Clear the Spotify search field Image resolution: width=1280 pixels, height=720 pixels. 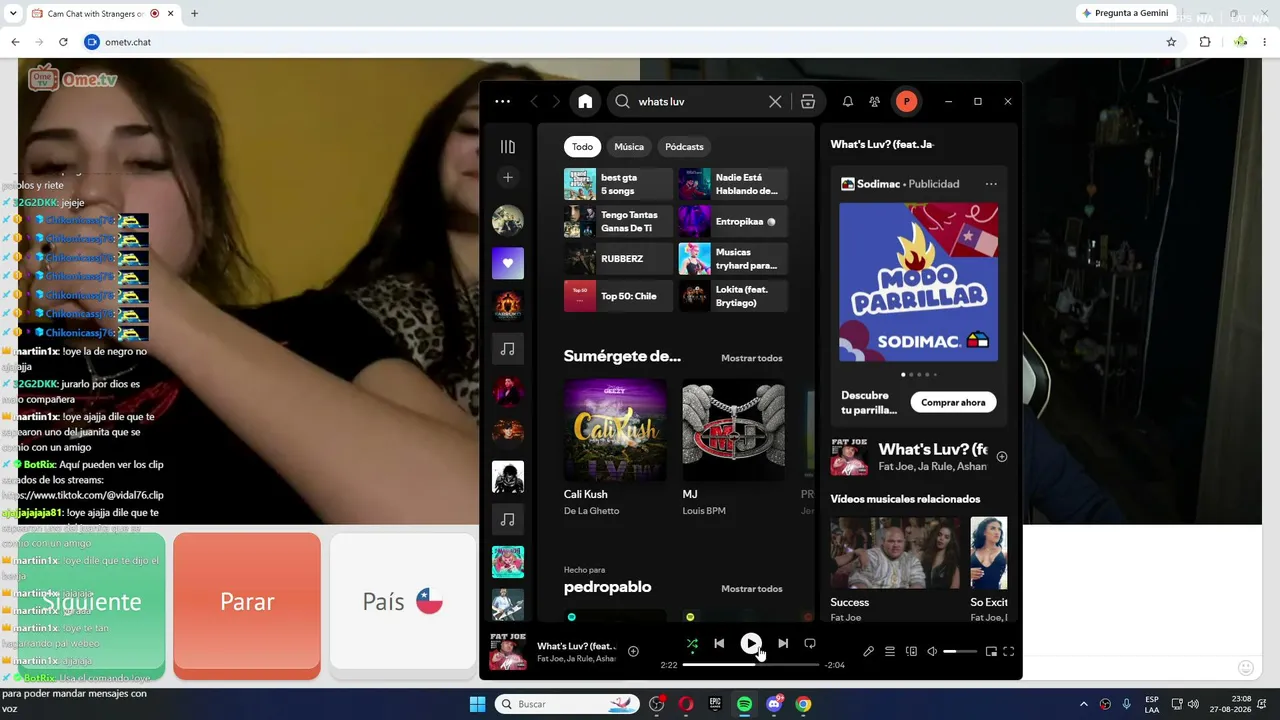[775, 101]
